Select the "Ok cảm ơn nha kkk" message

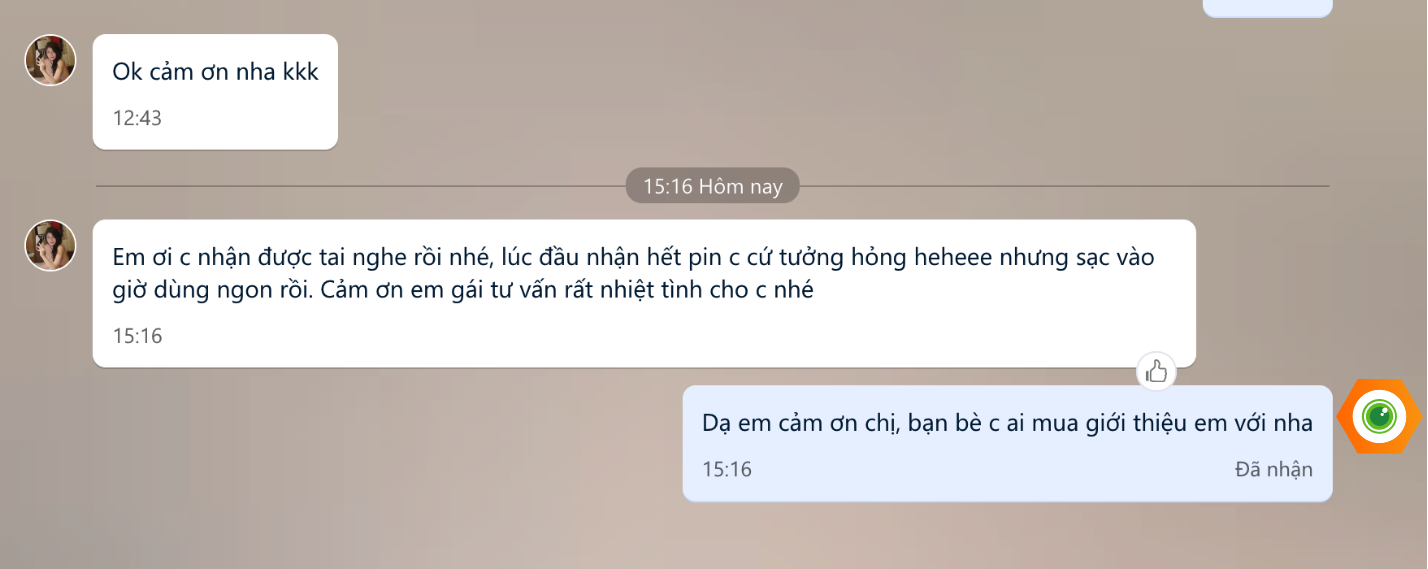tap(215, 92)
